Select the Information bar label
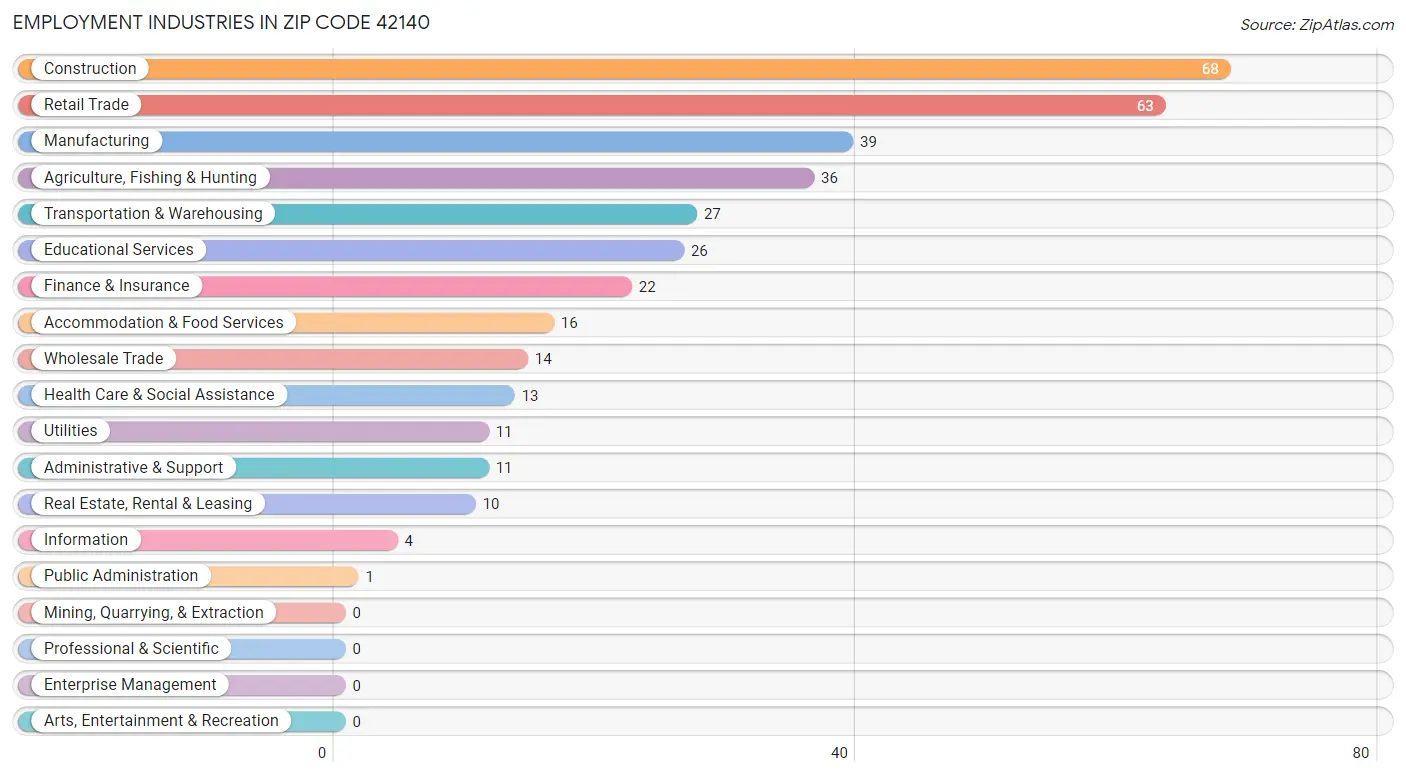The image size is (1406, 776). click(86, 539)
